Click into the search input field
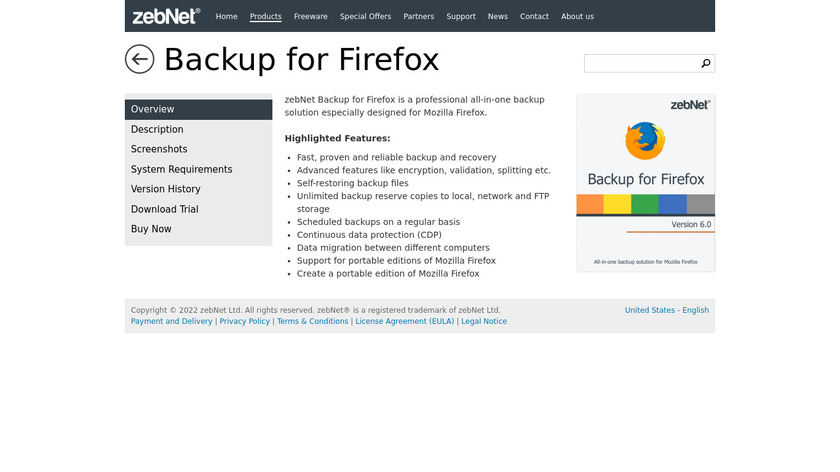This screenshot has width=840, height=472. coord(642,63)
